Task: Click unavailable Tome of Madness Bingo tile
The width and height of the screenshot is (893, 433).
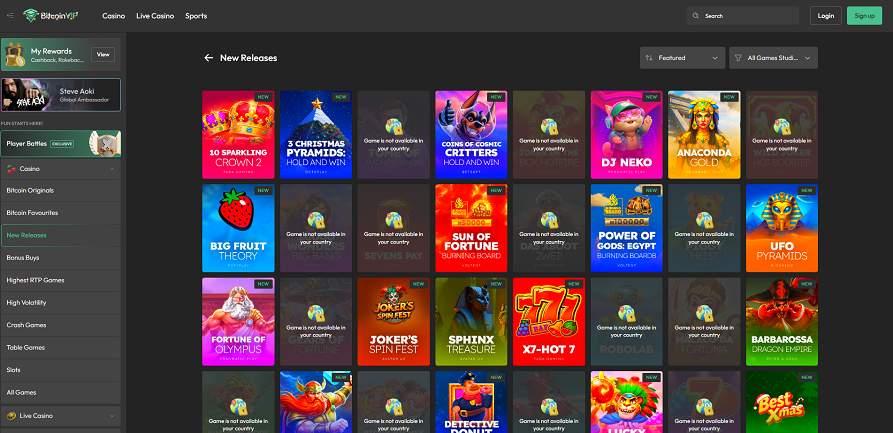Action: coord(394,135)
